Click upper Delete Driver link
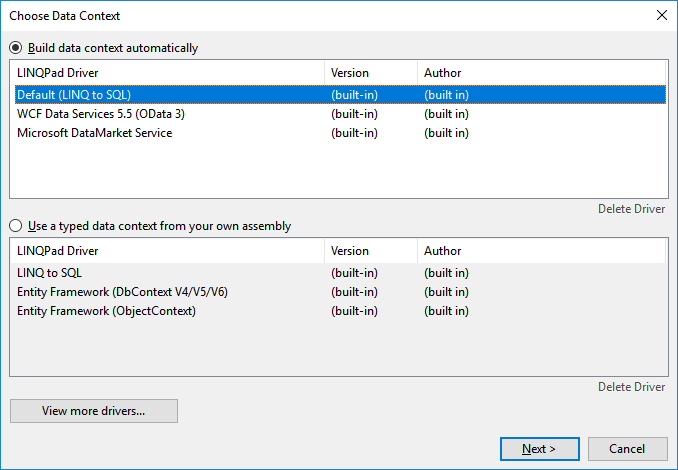This screenshot has height=470, width=678. click(x=631, y=209)
